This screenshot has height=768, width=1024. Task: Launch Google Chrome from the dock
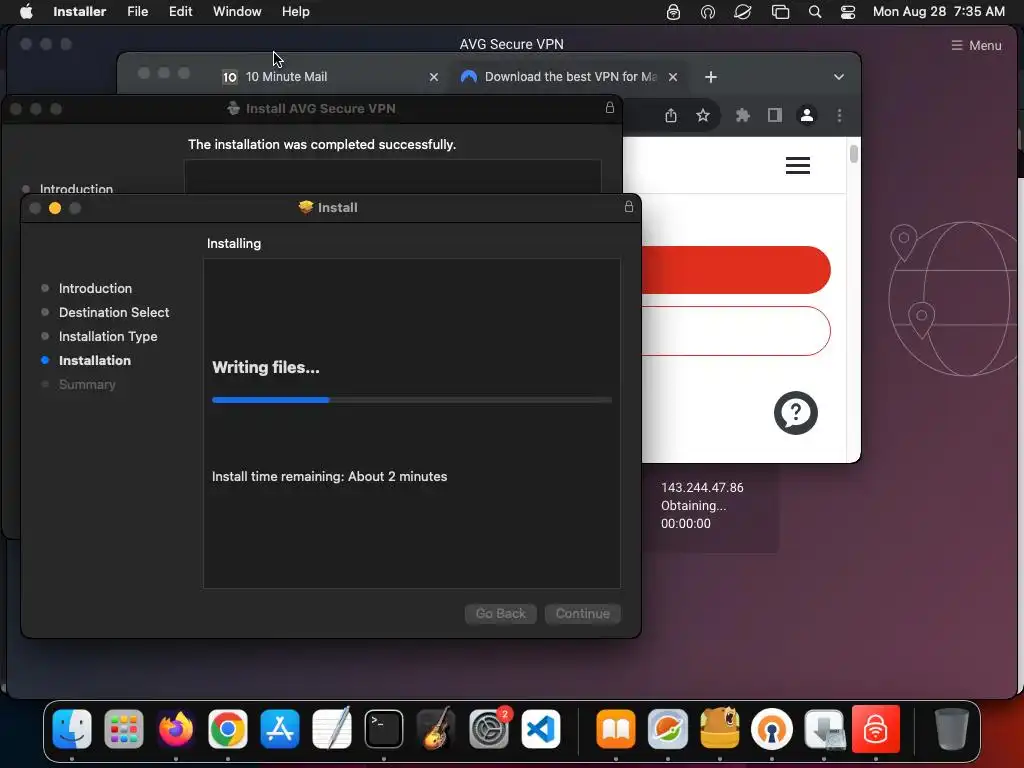point(227,729)
